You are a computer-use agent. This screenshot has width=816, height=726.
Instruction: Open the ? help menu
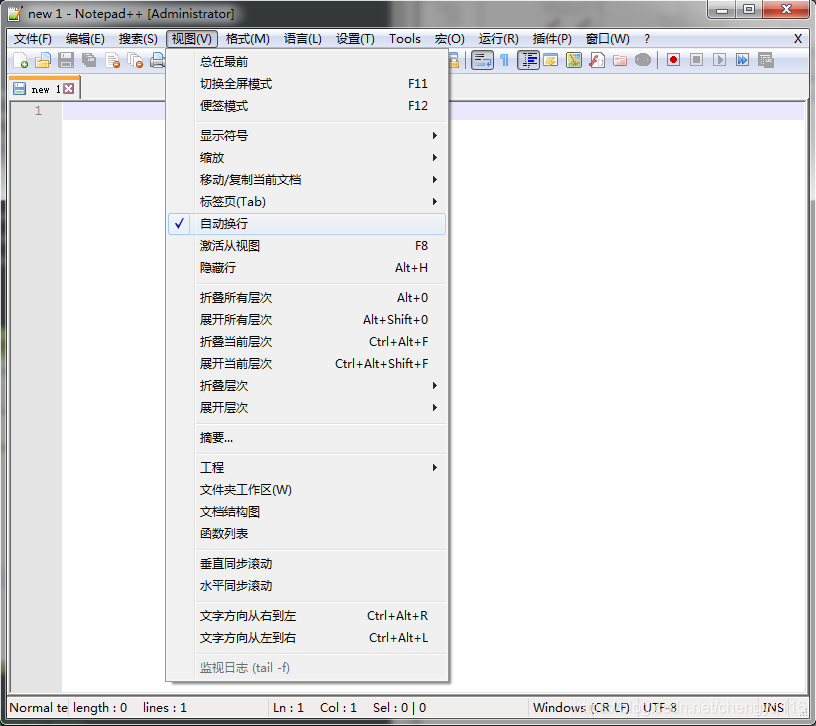[647, 39]
